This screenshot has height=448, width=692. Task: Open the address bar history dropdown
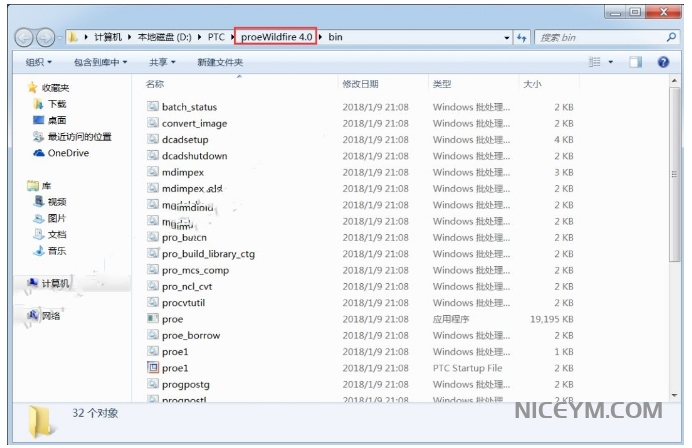(507, 38)
